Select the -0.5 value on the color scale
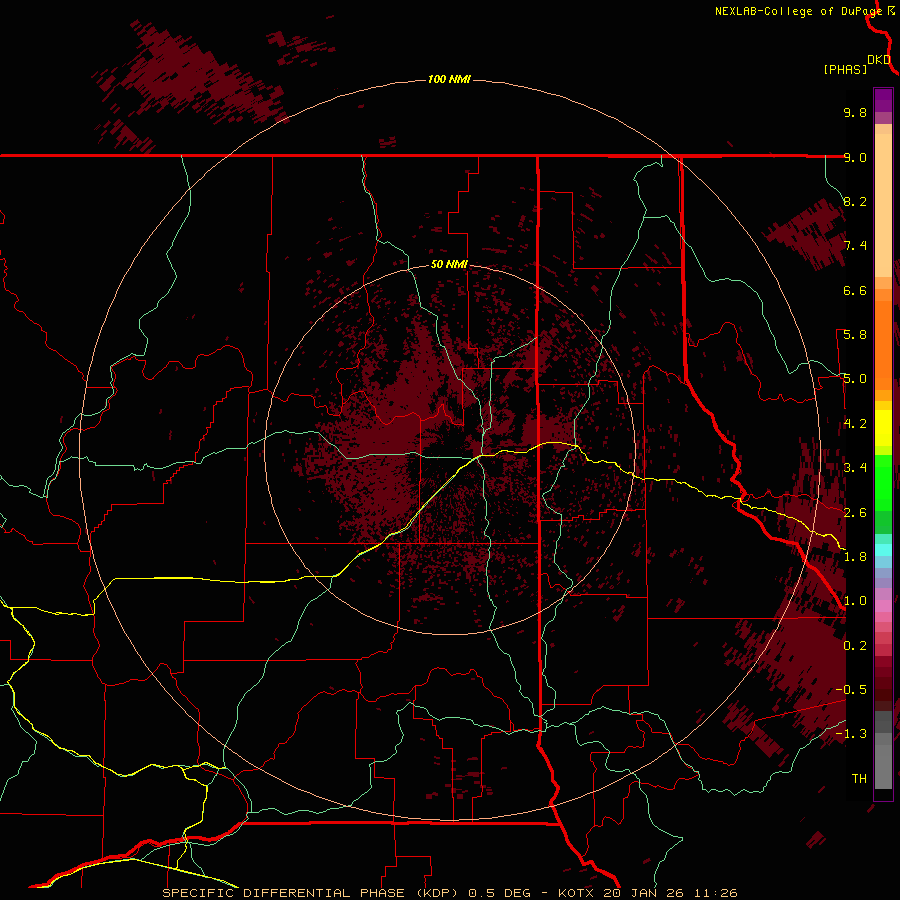This screenshot has width=900, height=900. tap(851, 690)
